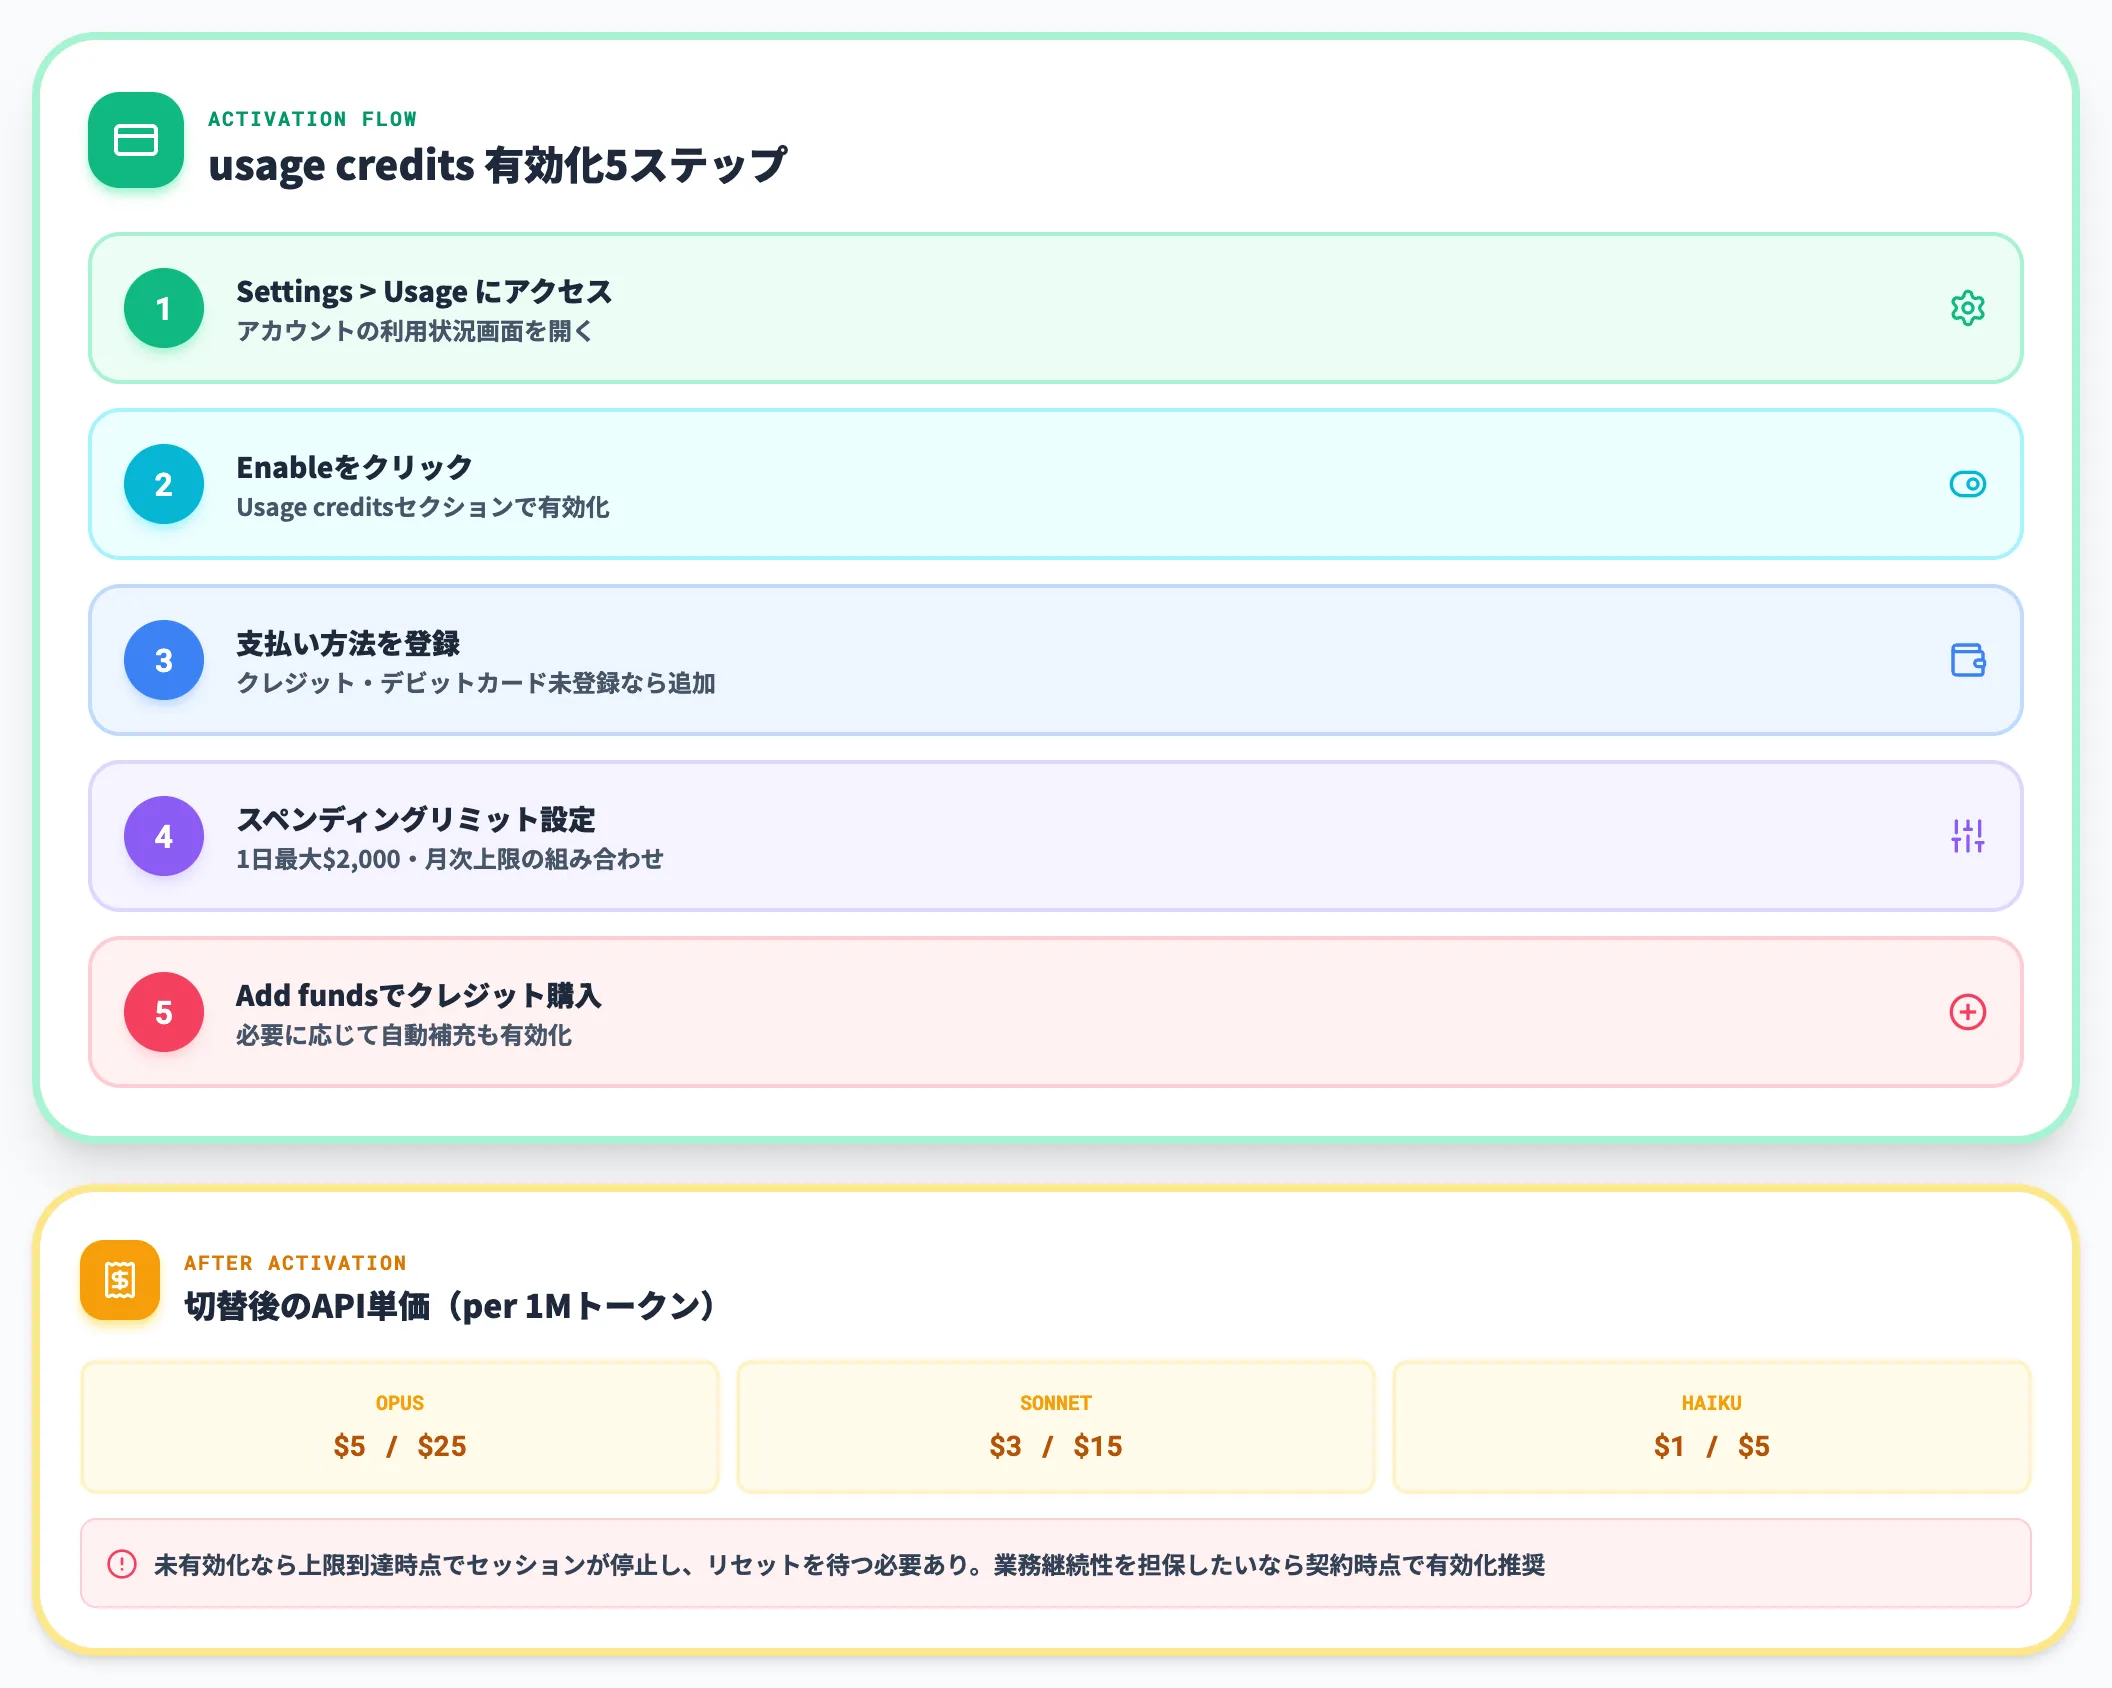Select the 'Enableをクリック' step title
Viewport: 2112px width, 1688px height.
tap(354, 467)
